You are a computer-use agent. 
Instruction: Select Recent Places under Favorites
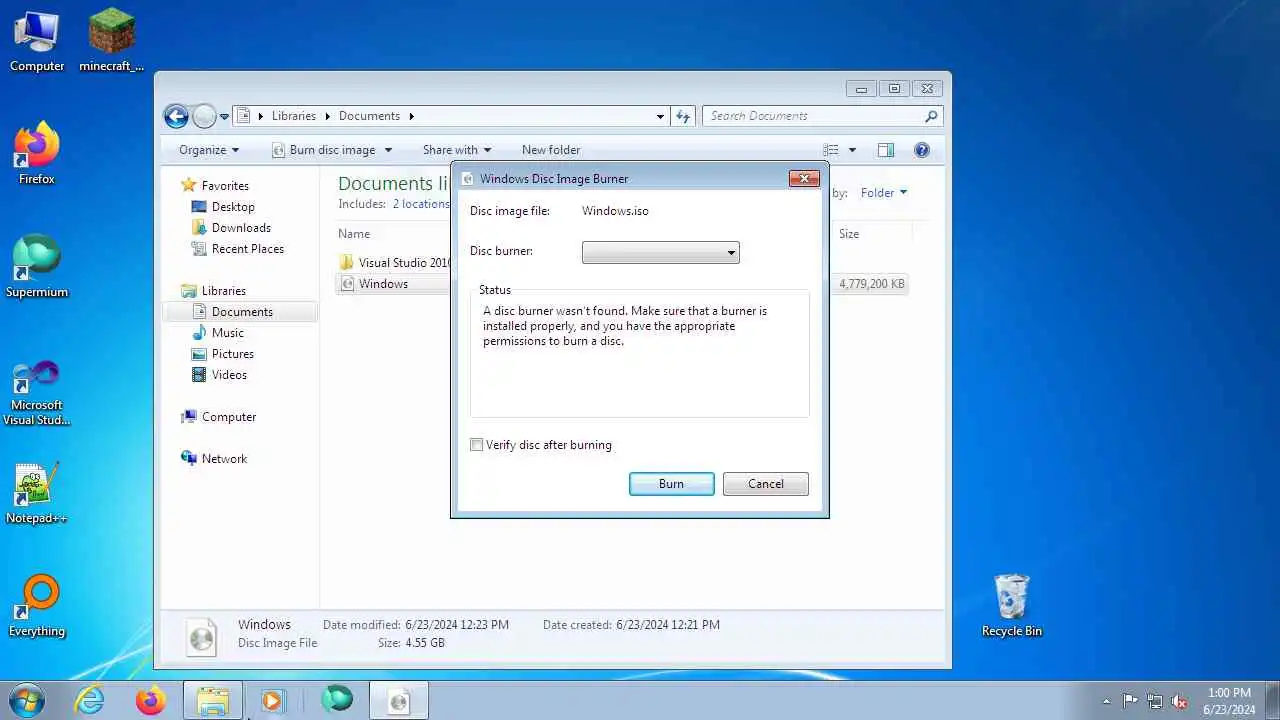point(248,249)
